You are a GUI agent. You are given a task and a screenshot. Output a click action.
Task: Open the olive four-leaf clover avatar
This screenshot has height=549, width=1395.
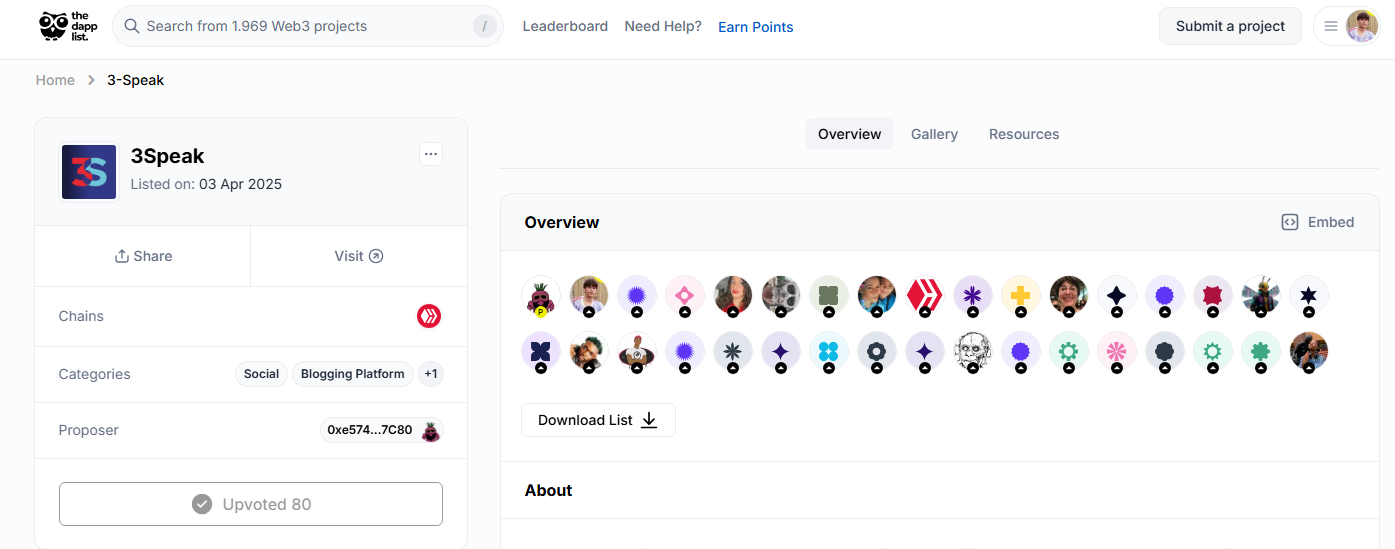[x=829, y=296]
